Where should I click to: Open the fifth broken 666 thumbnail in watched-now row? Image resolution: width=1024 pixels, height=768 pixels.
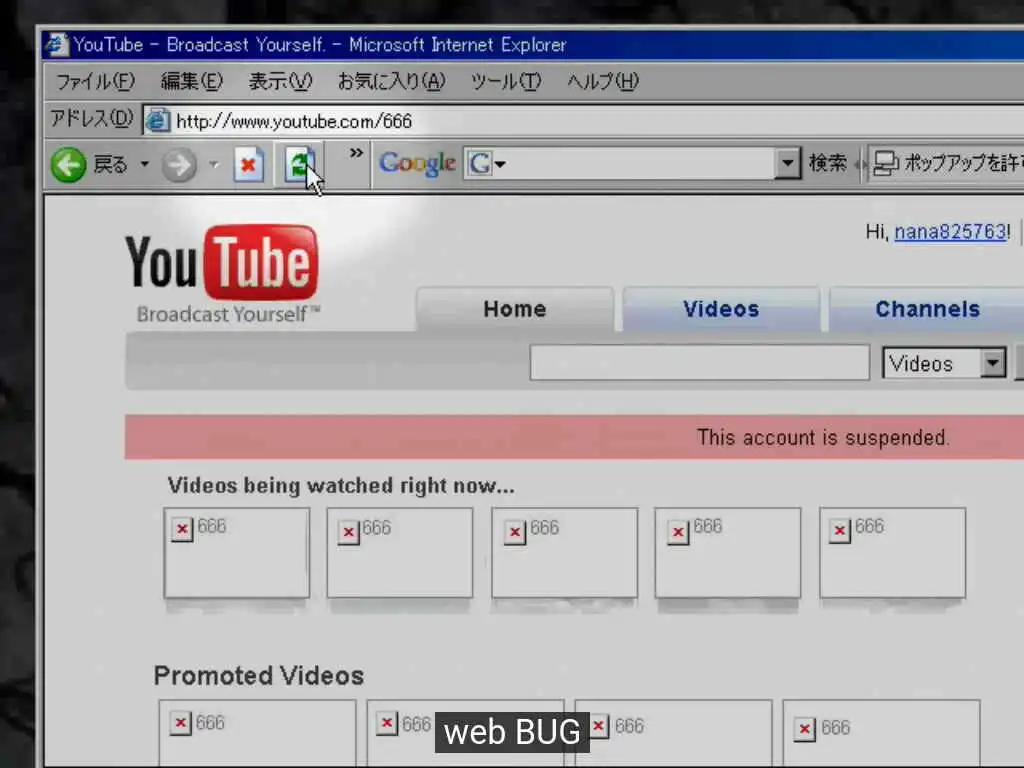click(x=892, y=552)
